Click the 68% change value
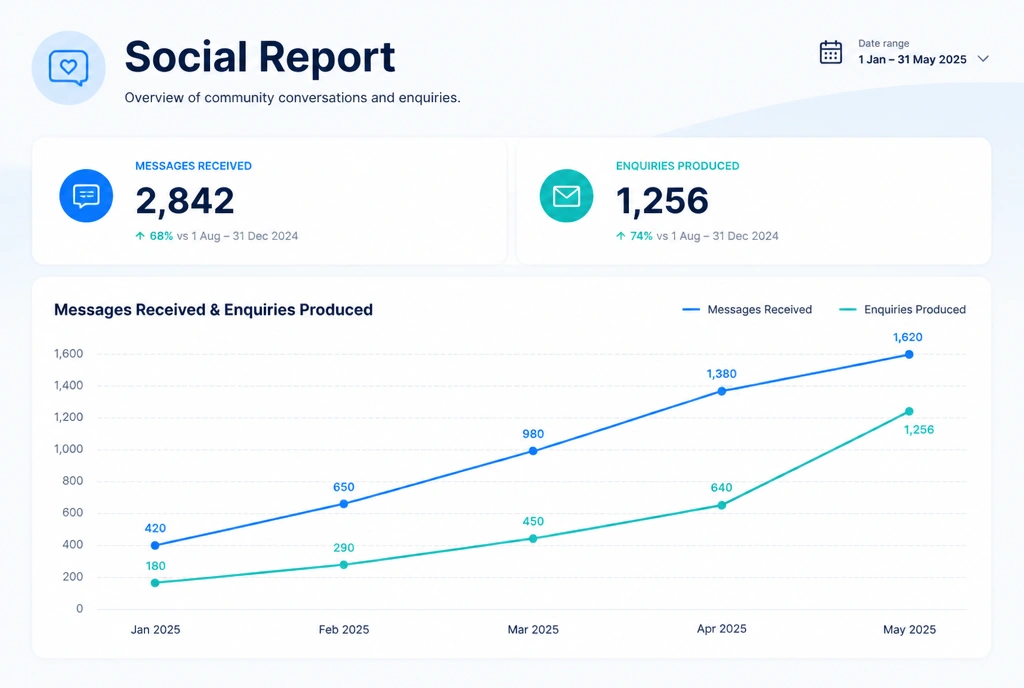 click(161, 236)
